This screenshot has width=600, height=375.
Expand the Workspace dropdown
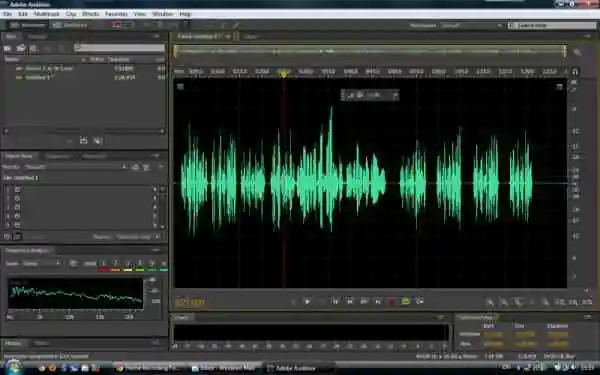coord(472,26)
